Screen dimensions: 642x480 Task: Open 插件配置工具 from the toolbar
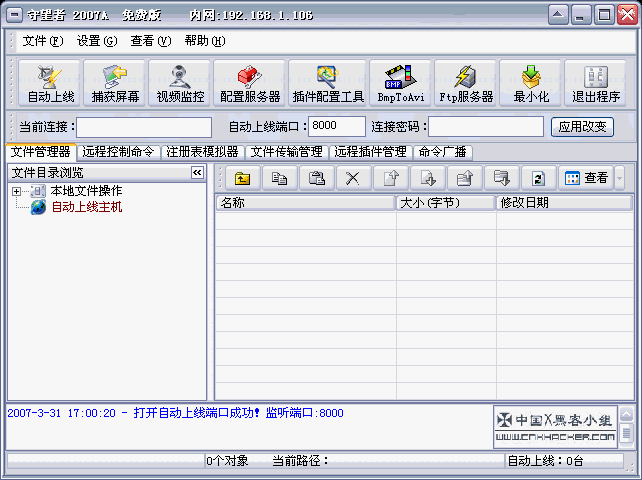tap(328, 84)
